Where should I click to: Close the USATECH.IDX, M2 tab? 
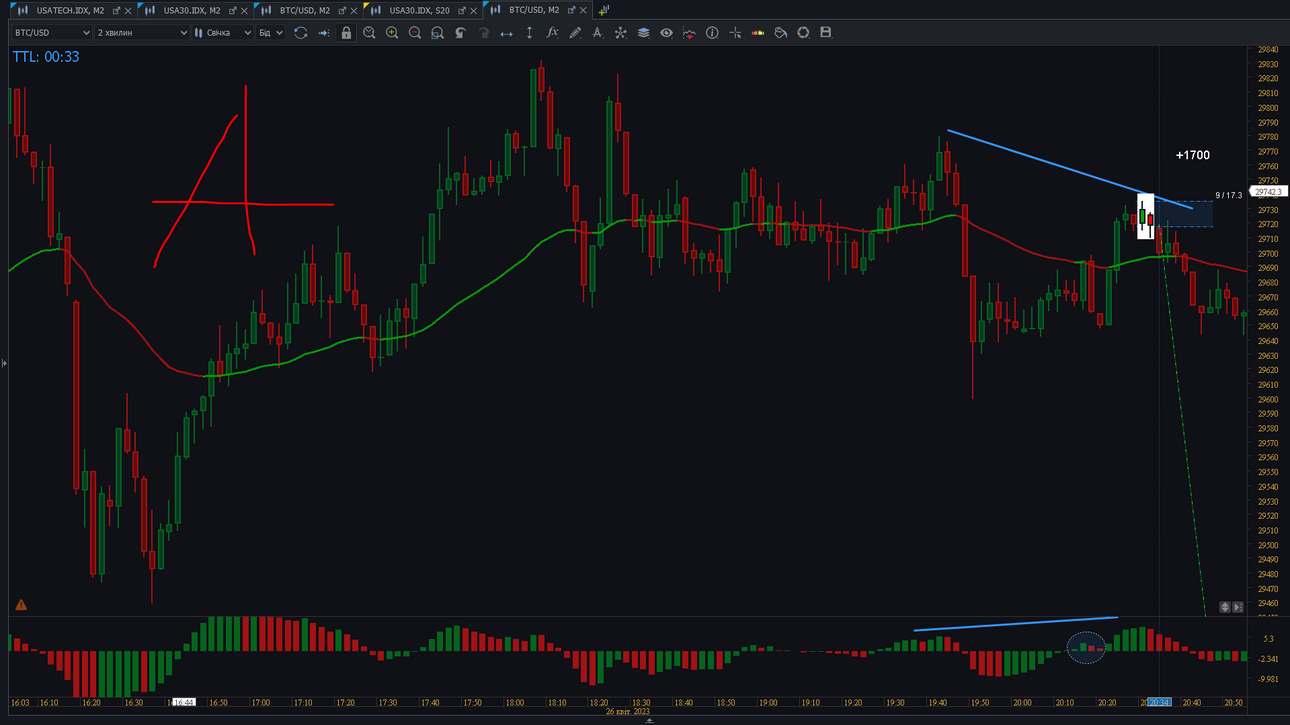click(128, 10)
